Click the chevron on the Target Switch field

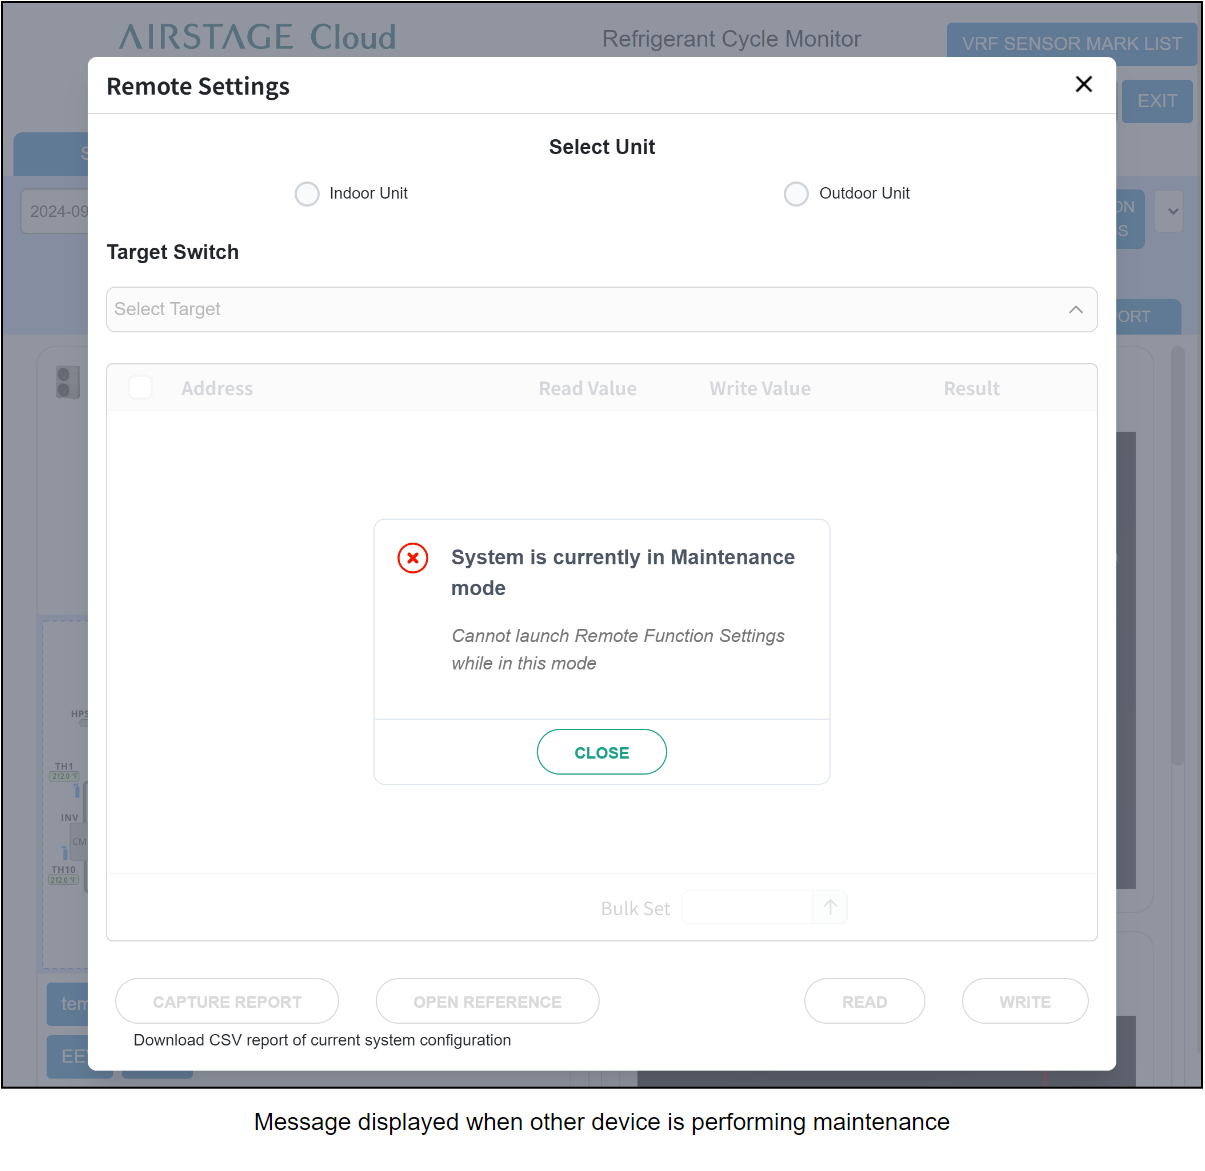1075,310
